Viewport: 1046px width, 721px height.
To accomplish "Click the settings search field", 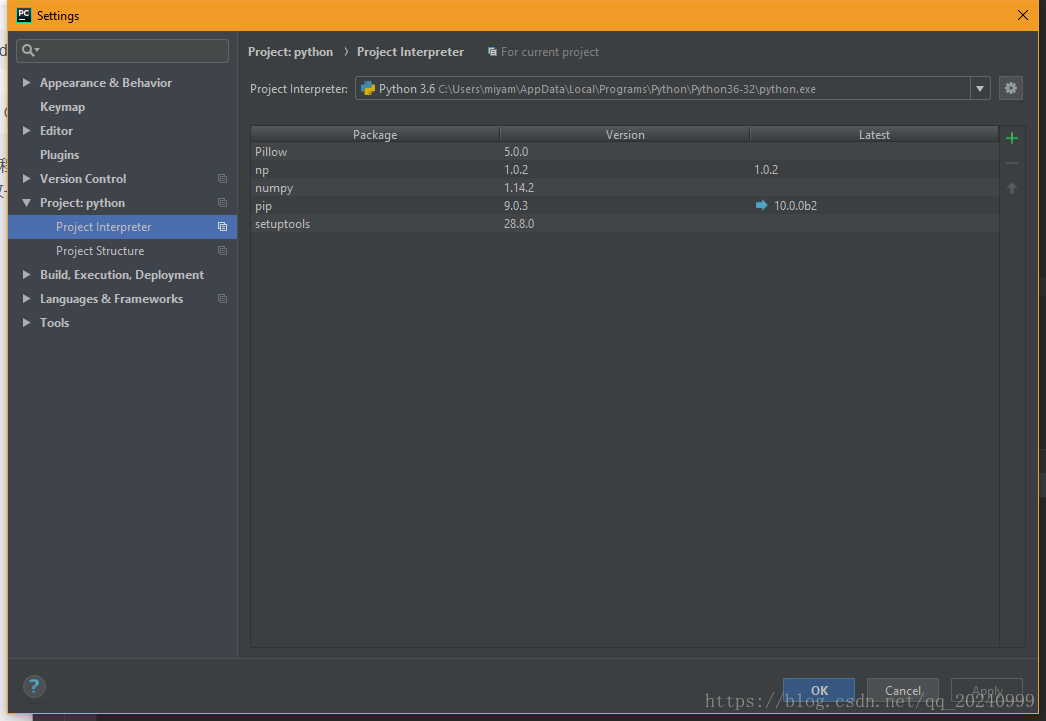I will tap(123, 51).
